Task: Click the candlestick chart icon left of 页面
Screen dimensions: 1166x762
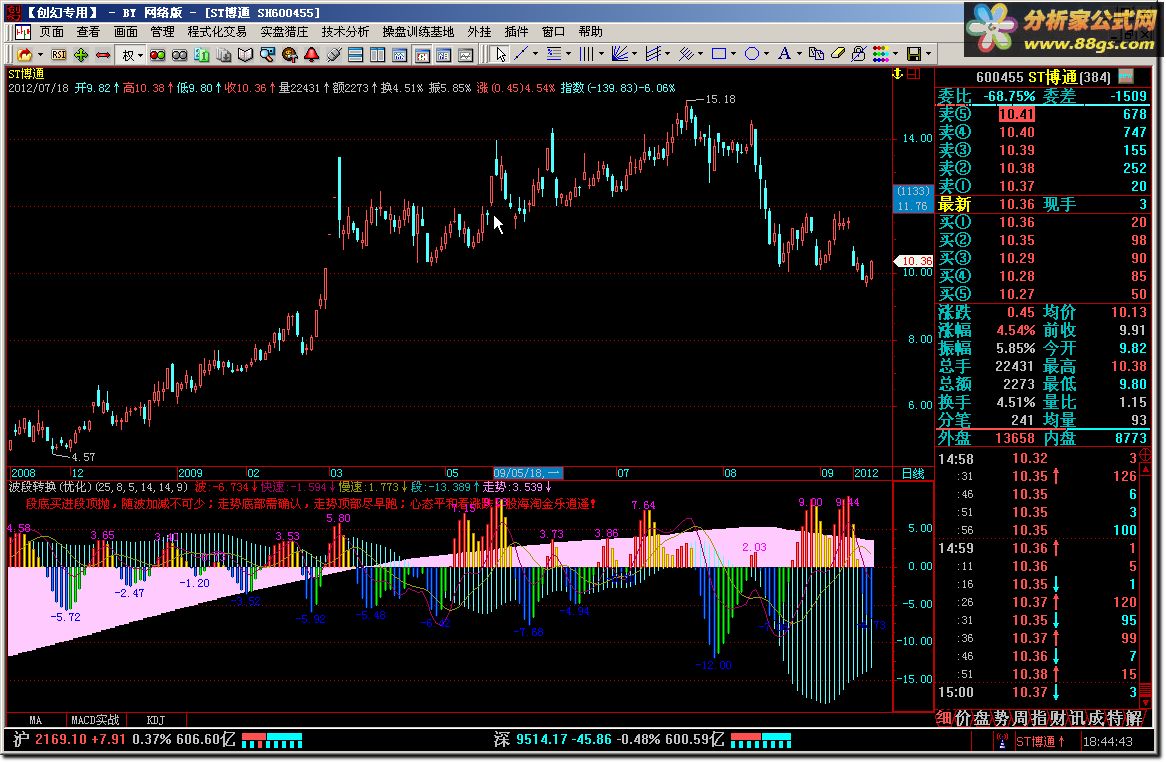Action: [x=23, y=32]
